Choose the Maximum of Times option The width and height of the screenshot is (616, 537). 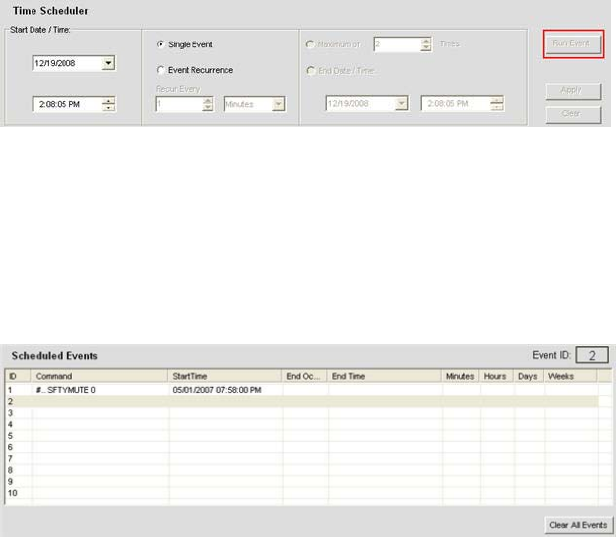pos(309,45)
